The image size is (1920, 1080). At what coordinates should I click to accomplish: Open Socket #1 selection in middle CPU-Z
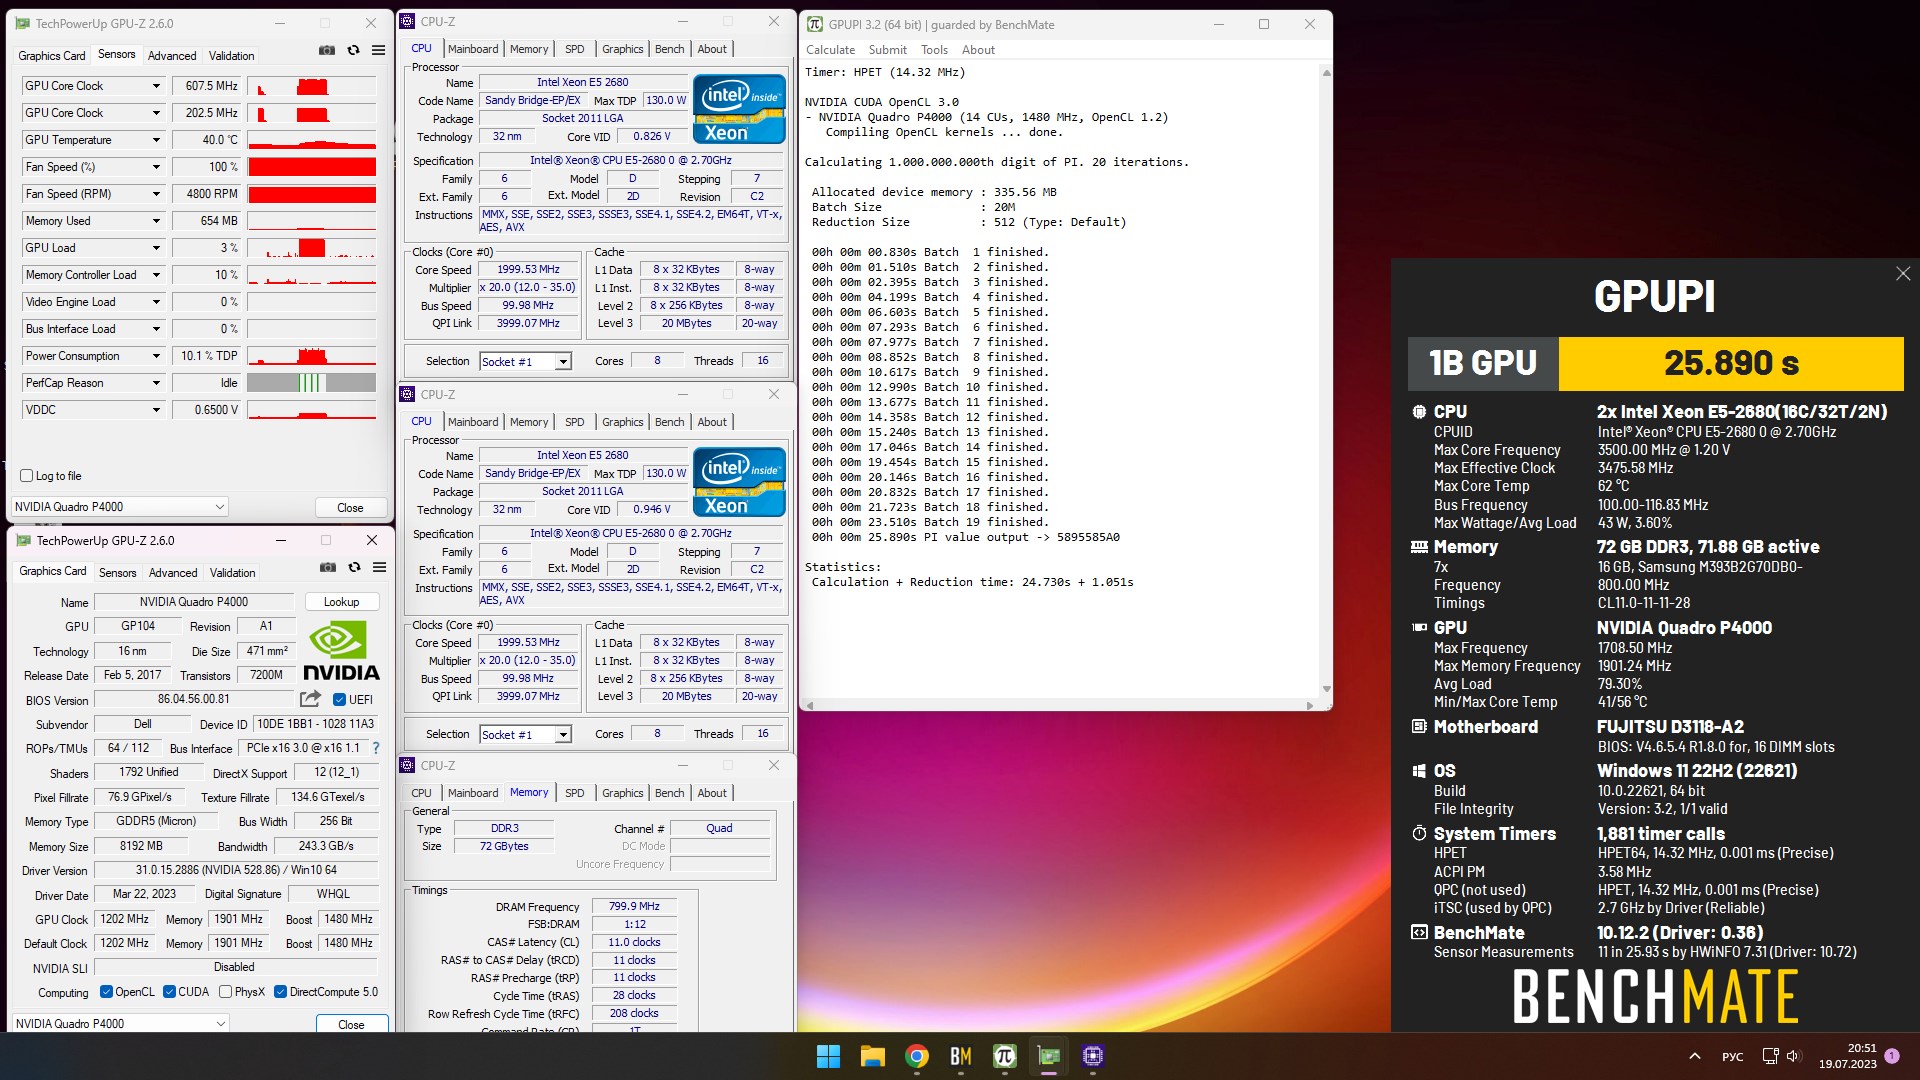pyautogui.click(x=525, y=734)
